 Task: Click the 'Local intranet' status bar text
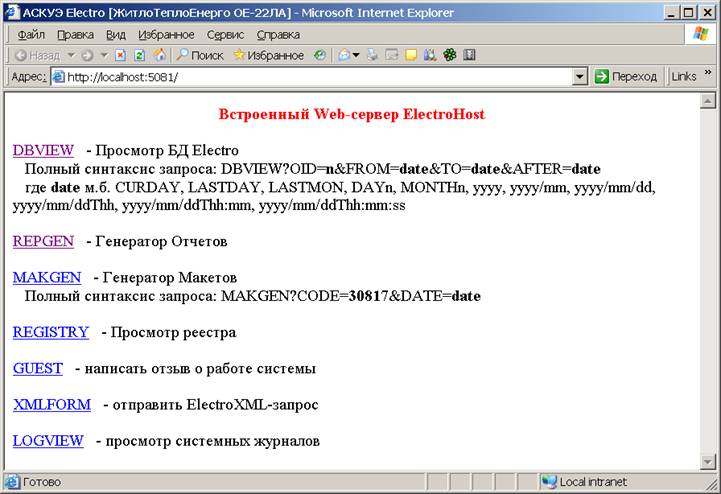coord(593,482)
